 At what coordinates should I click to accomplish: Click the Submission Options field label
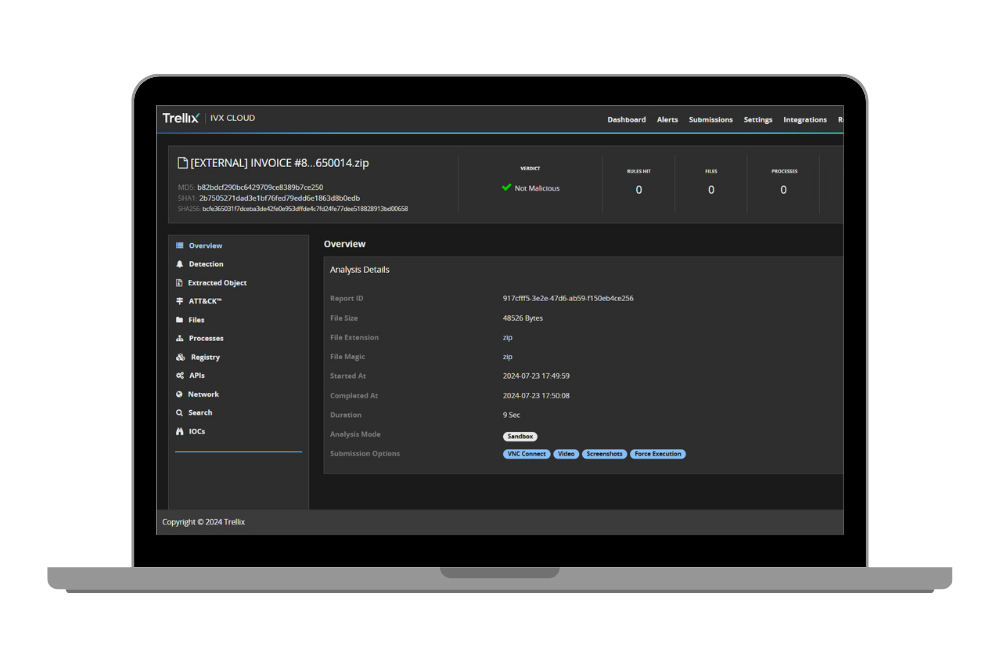pyautogui.click(x=365, y=454)
